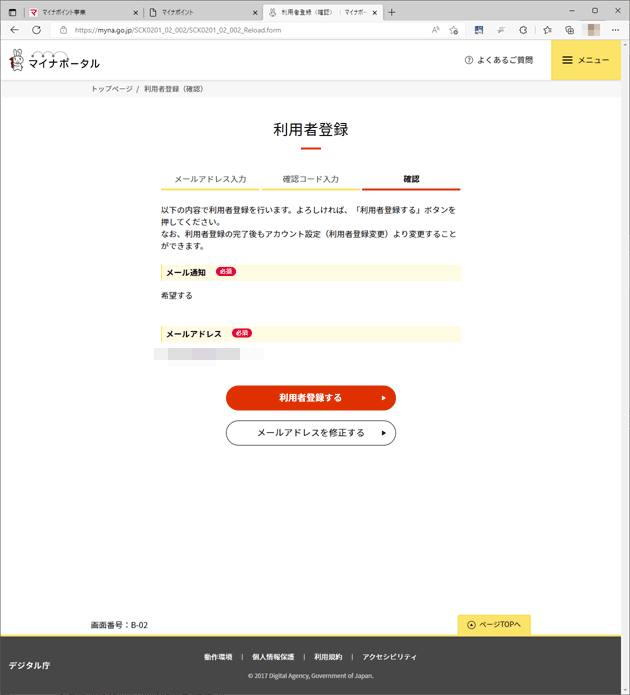
Task: Open browser extensions icon
Action: click(524, 30)
